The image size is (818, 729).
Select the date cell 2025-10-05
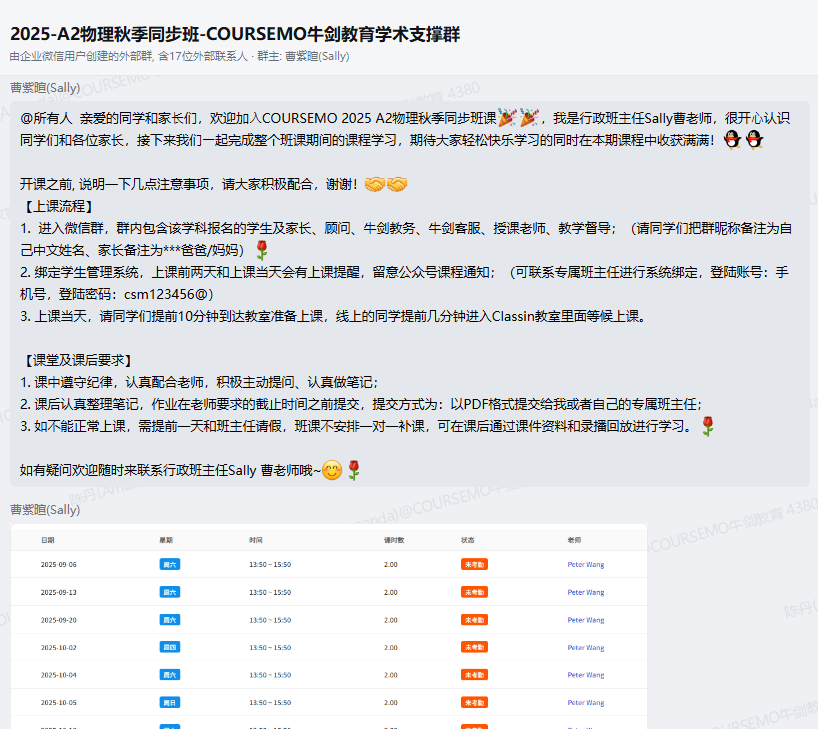point(58,703)
